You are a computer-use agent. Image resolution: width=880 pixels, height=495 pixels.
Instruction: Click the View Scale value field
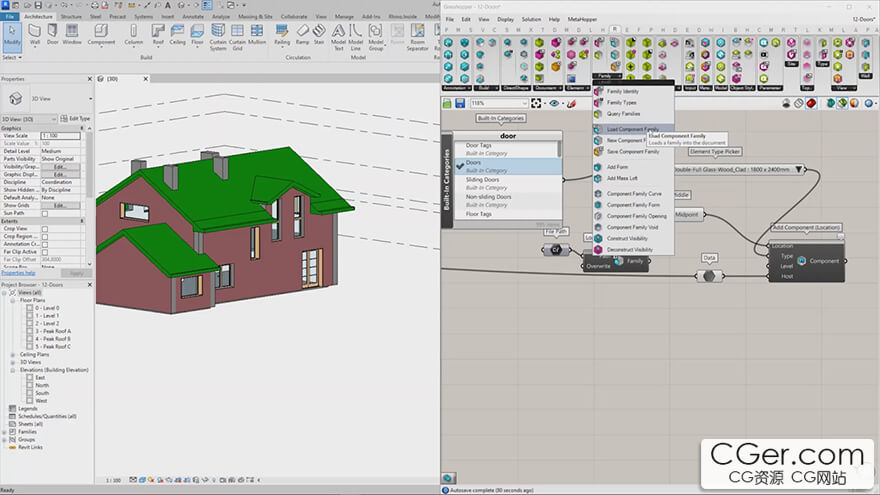(60, 136)
